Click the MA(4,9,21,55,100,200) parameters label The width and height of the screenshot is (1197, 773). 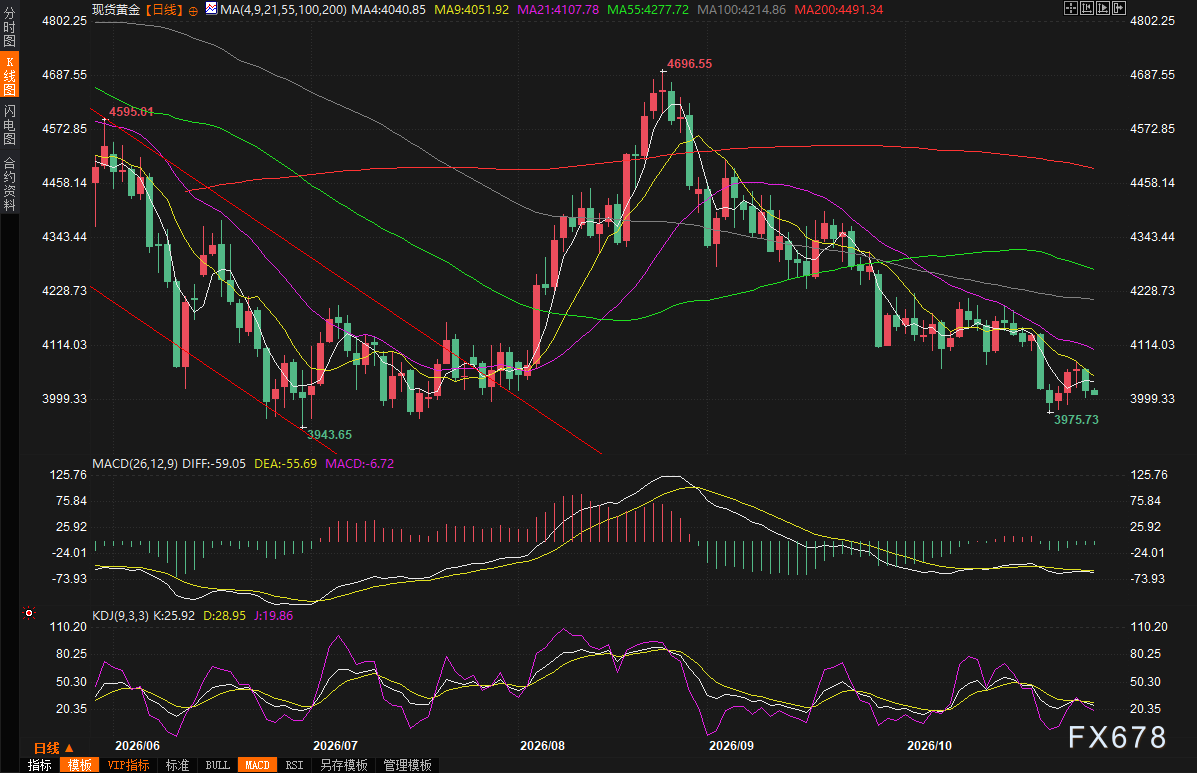[283, 10]
